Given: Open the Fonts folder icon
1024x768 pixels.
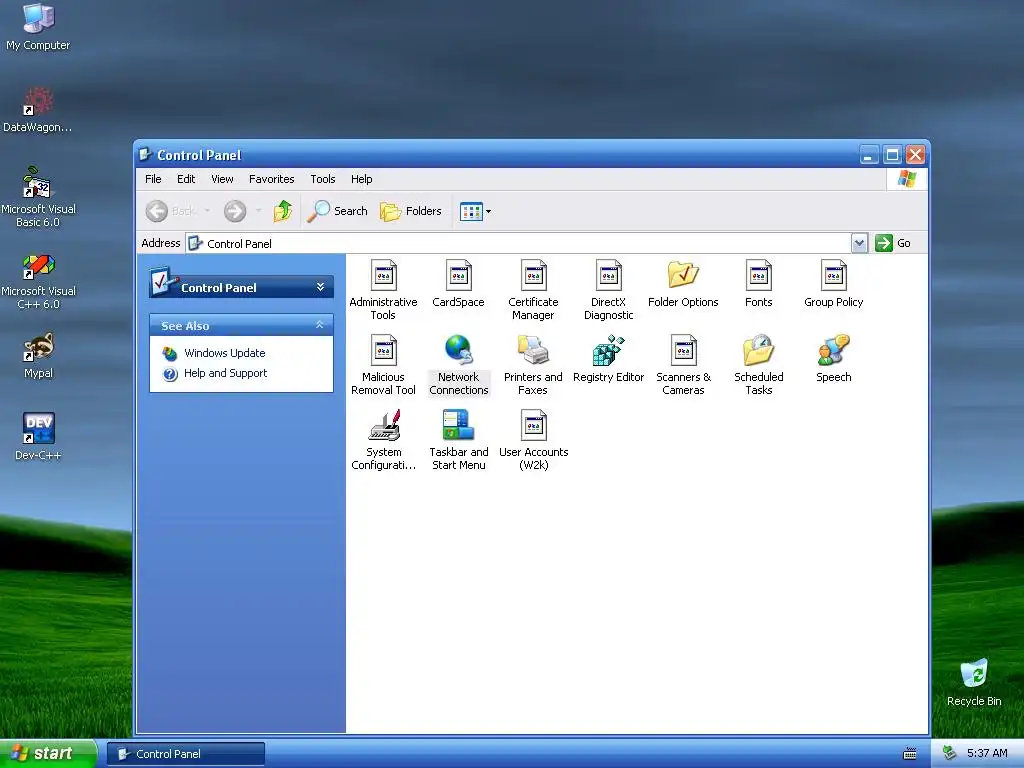Looking at the screenshot, I should pyautogui.click(x=759, y=283).
